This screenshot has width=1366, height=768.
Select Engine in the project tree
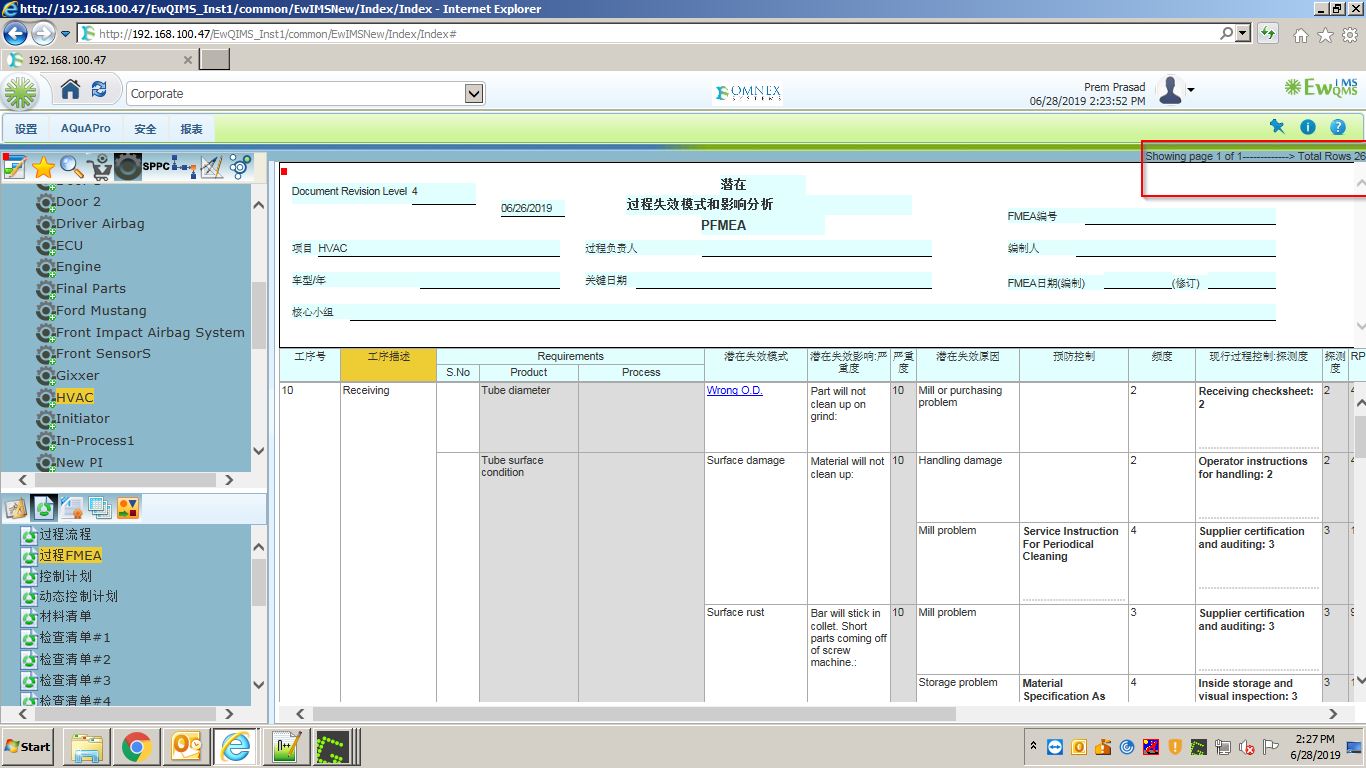pos(78,267)
